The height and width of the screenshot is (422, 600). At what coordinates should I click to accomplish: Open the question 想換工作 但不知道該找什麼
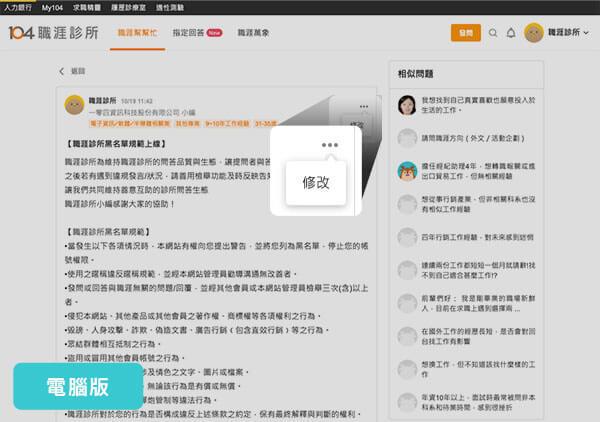(478, 369)
